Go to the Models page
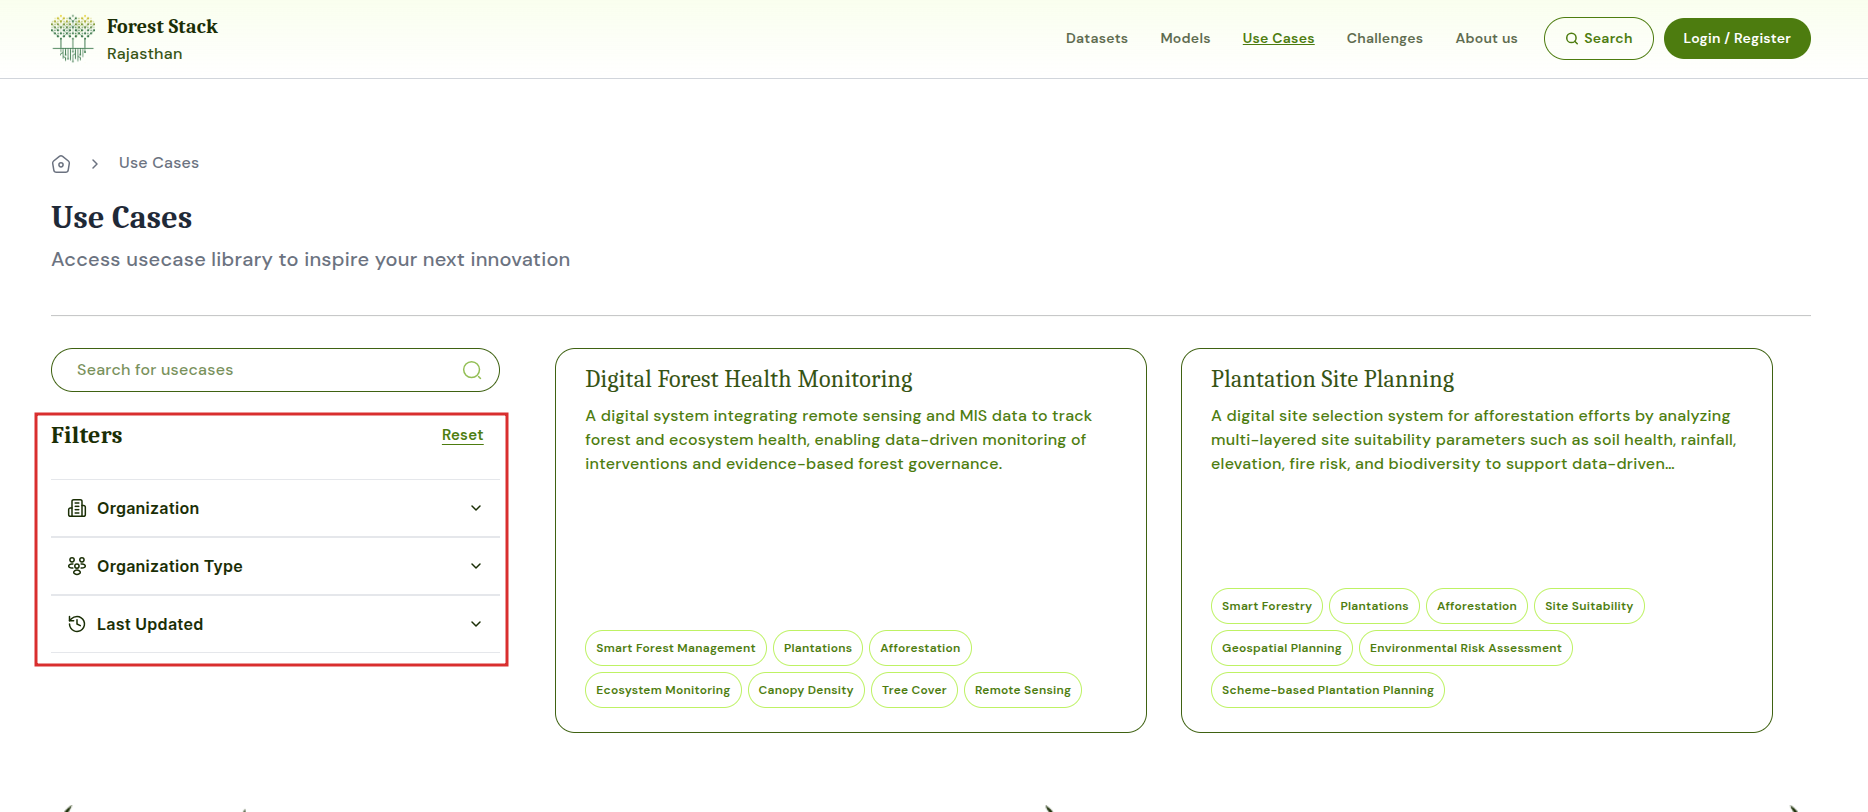 1185,38
